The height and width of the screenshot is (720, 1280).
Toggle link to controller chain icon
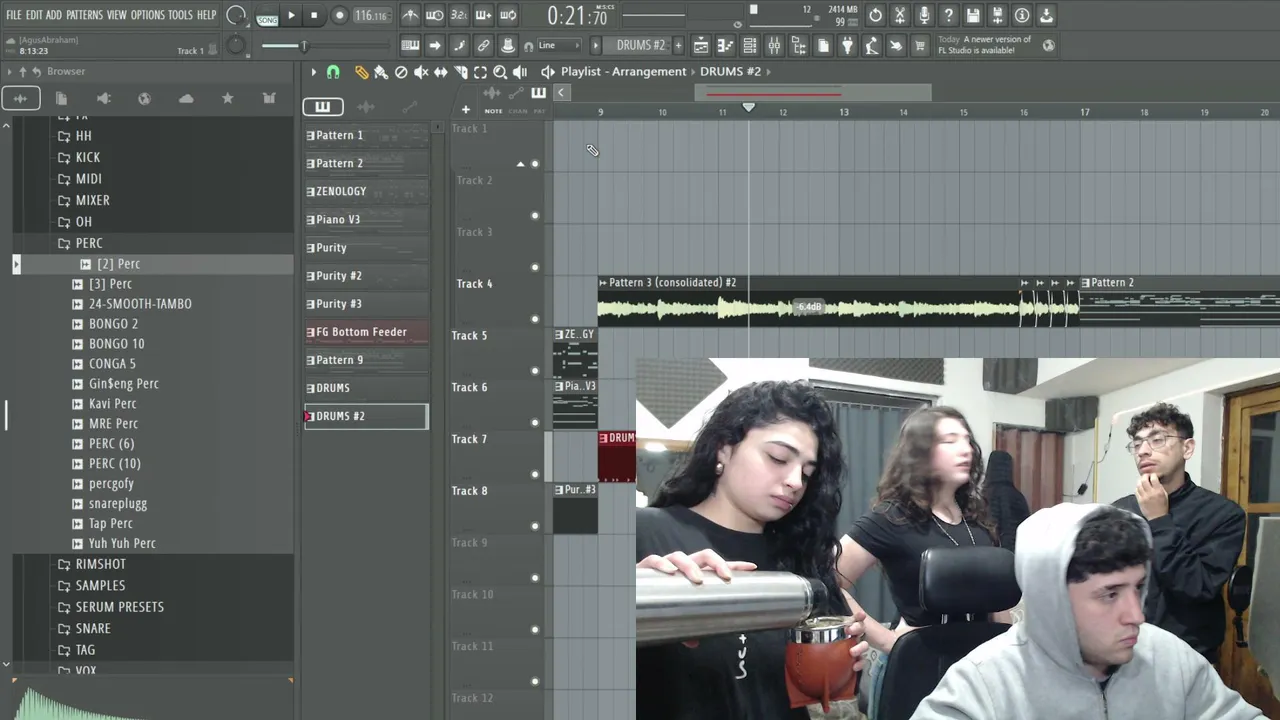pyautogui.click(x=483, y=45)
